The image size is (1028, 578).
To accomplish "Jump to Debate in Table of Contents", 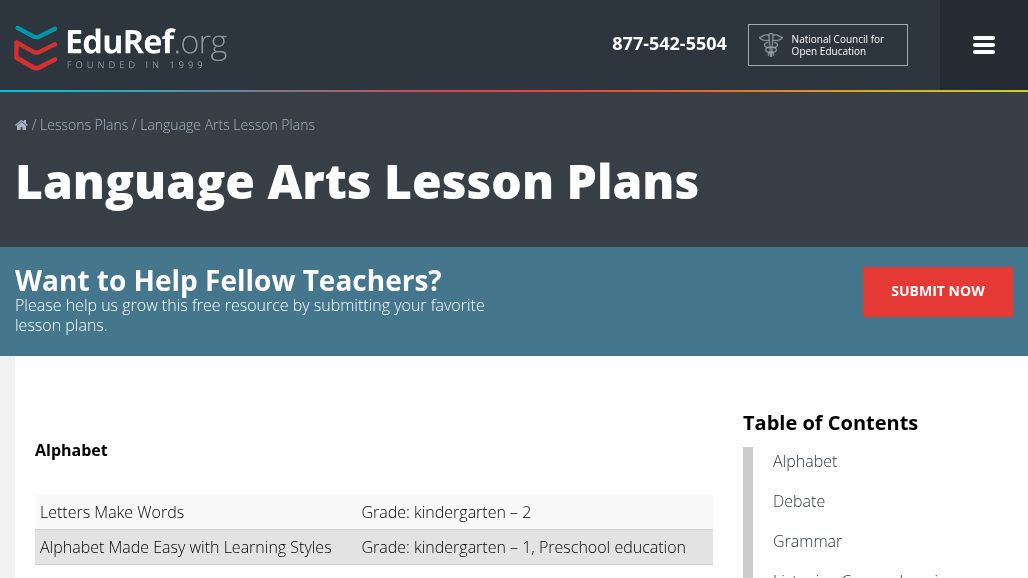I will coord(799,501).
